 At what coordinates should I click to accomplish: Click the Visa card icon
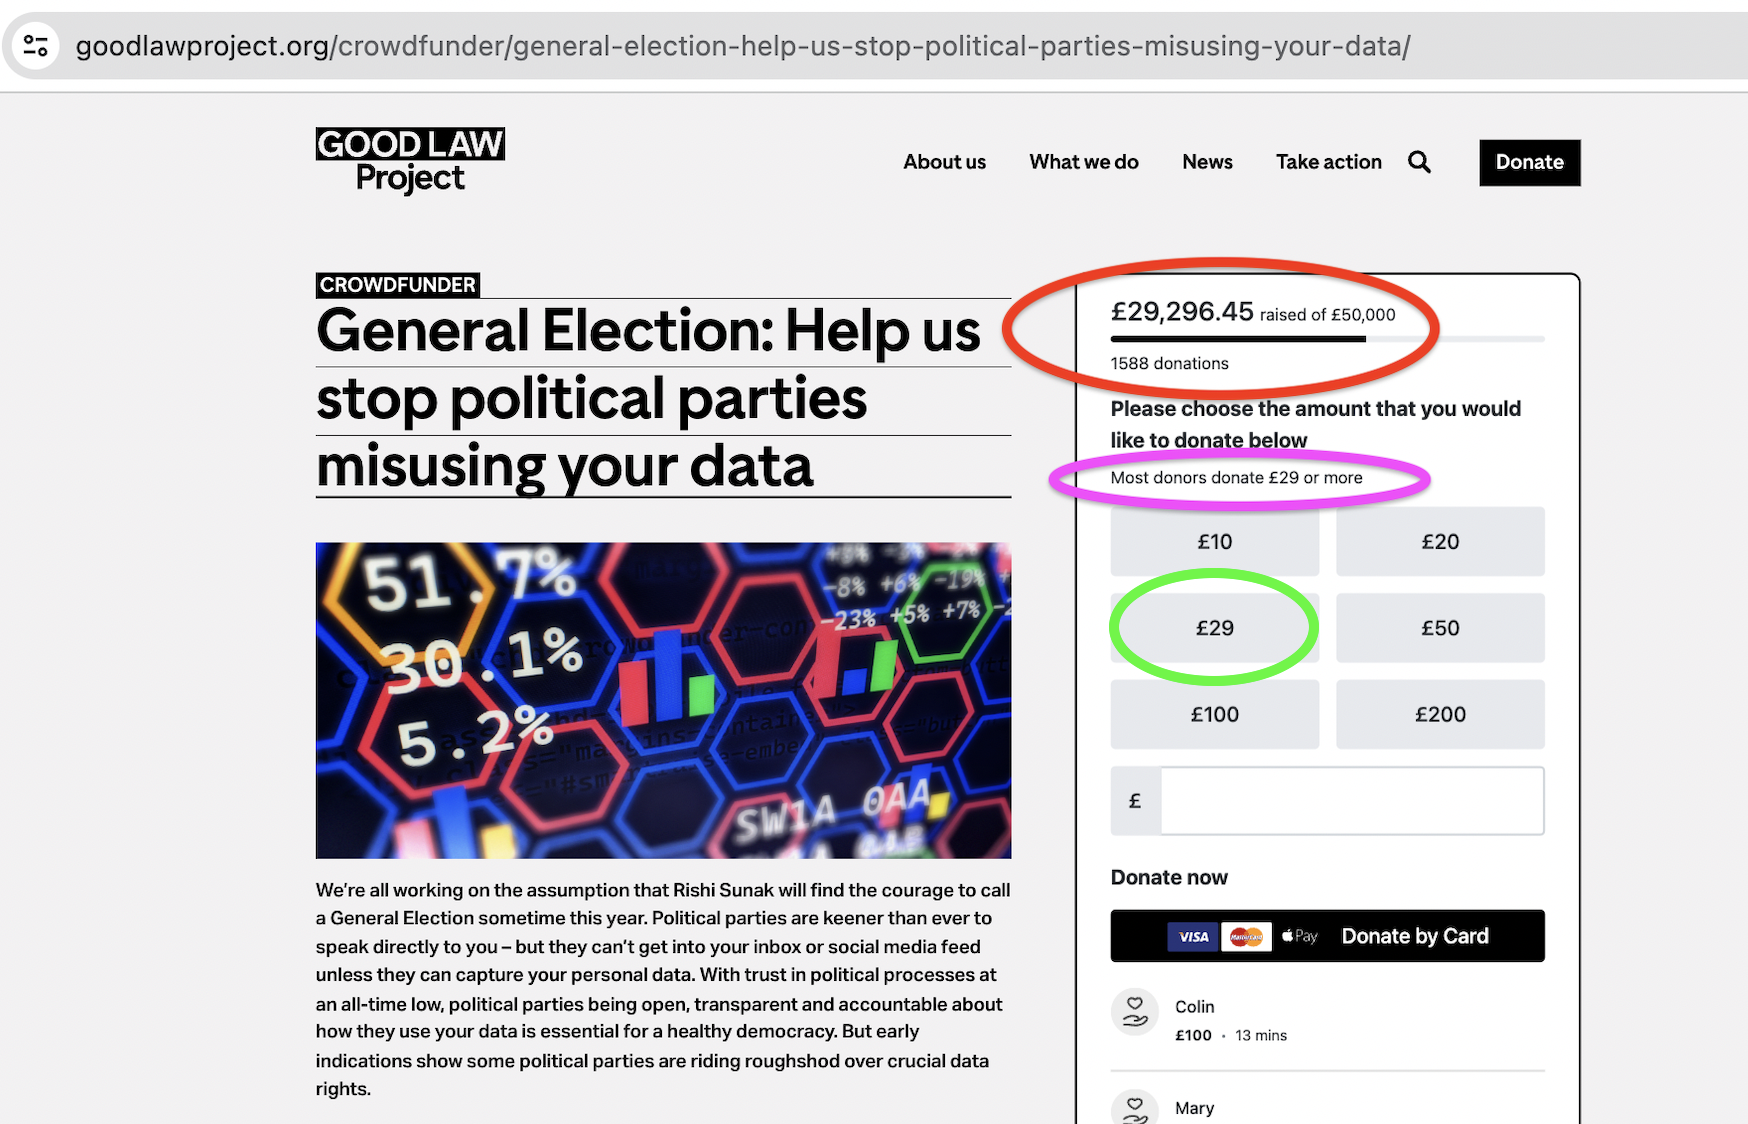point(1193,937)
